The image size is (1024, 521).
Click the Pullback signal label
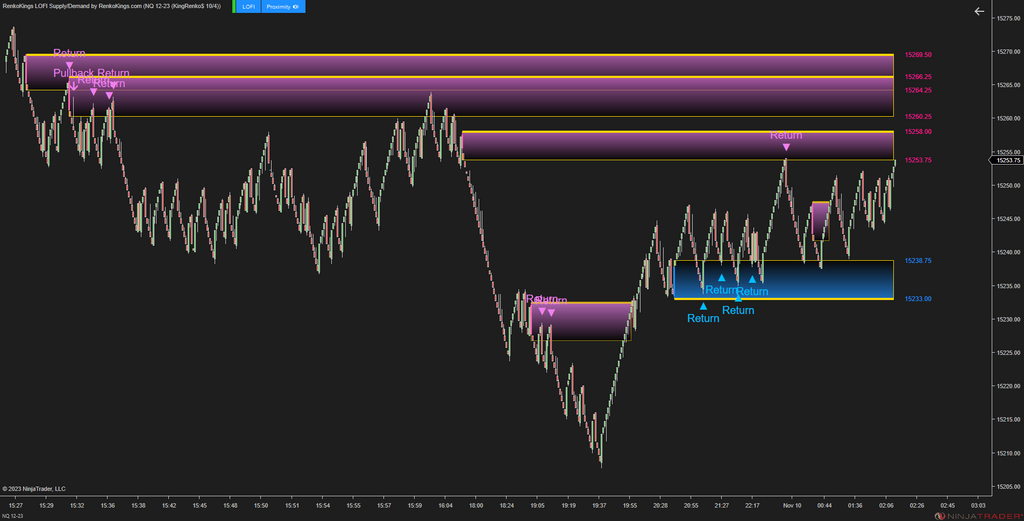[x=73, y=73]
